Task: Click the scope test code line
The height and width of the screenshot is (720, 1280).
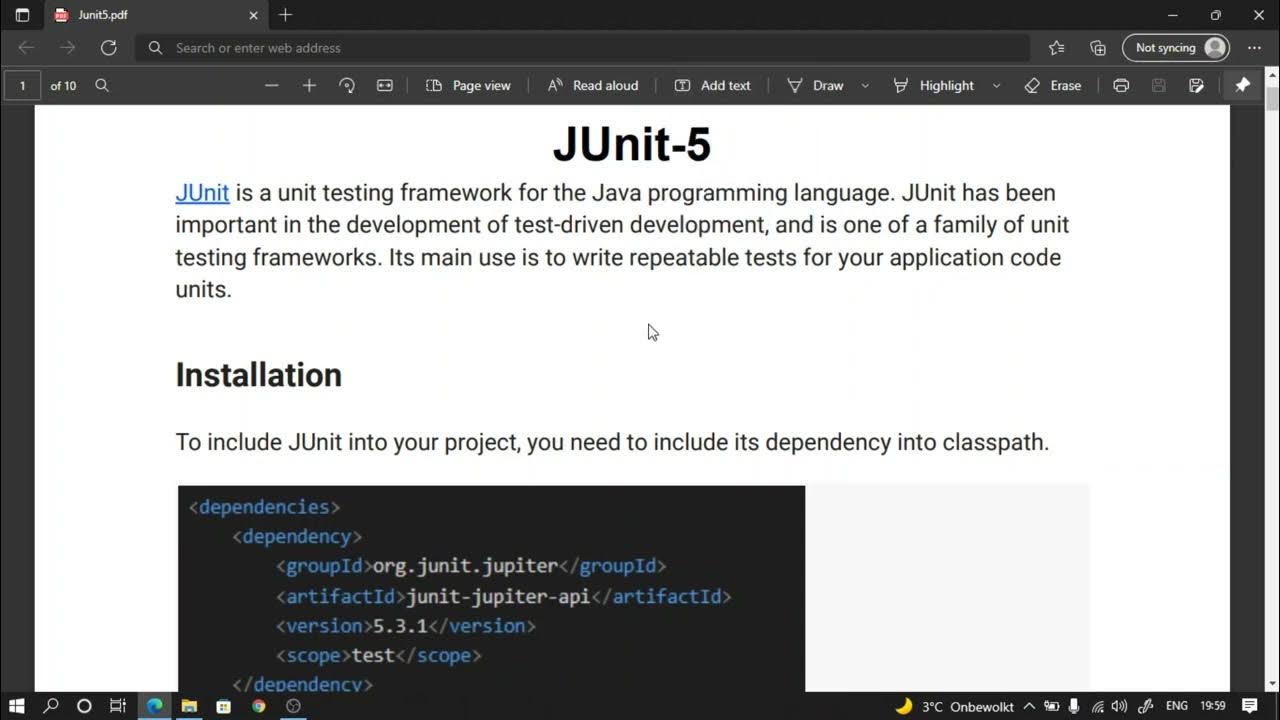Action: click(x=379, y=656)
